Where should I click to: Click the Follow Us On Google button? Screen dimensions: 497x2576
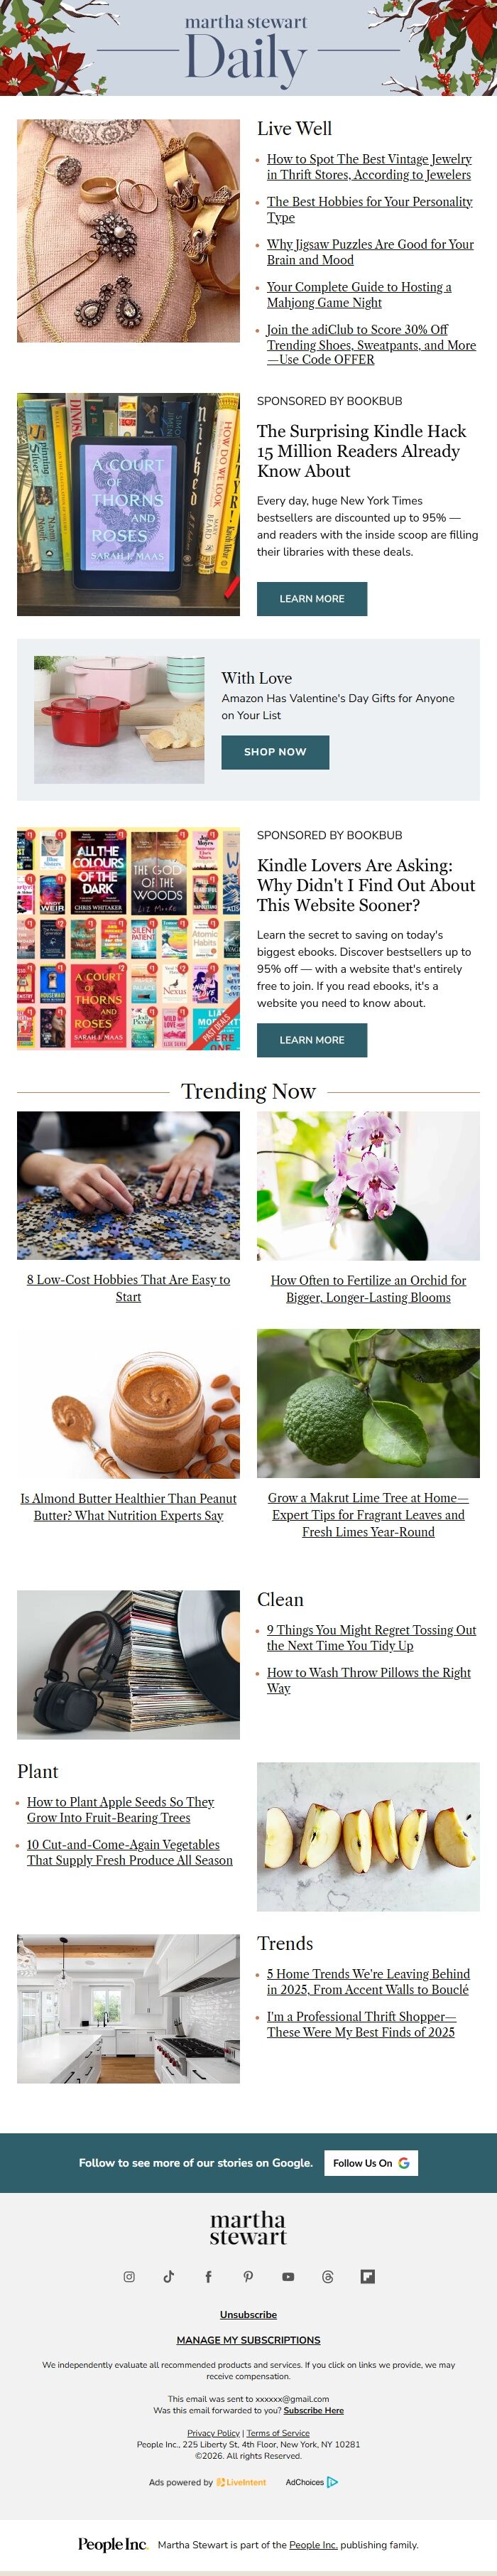(x=371, y=2162)
